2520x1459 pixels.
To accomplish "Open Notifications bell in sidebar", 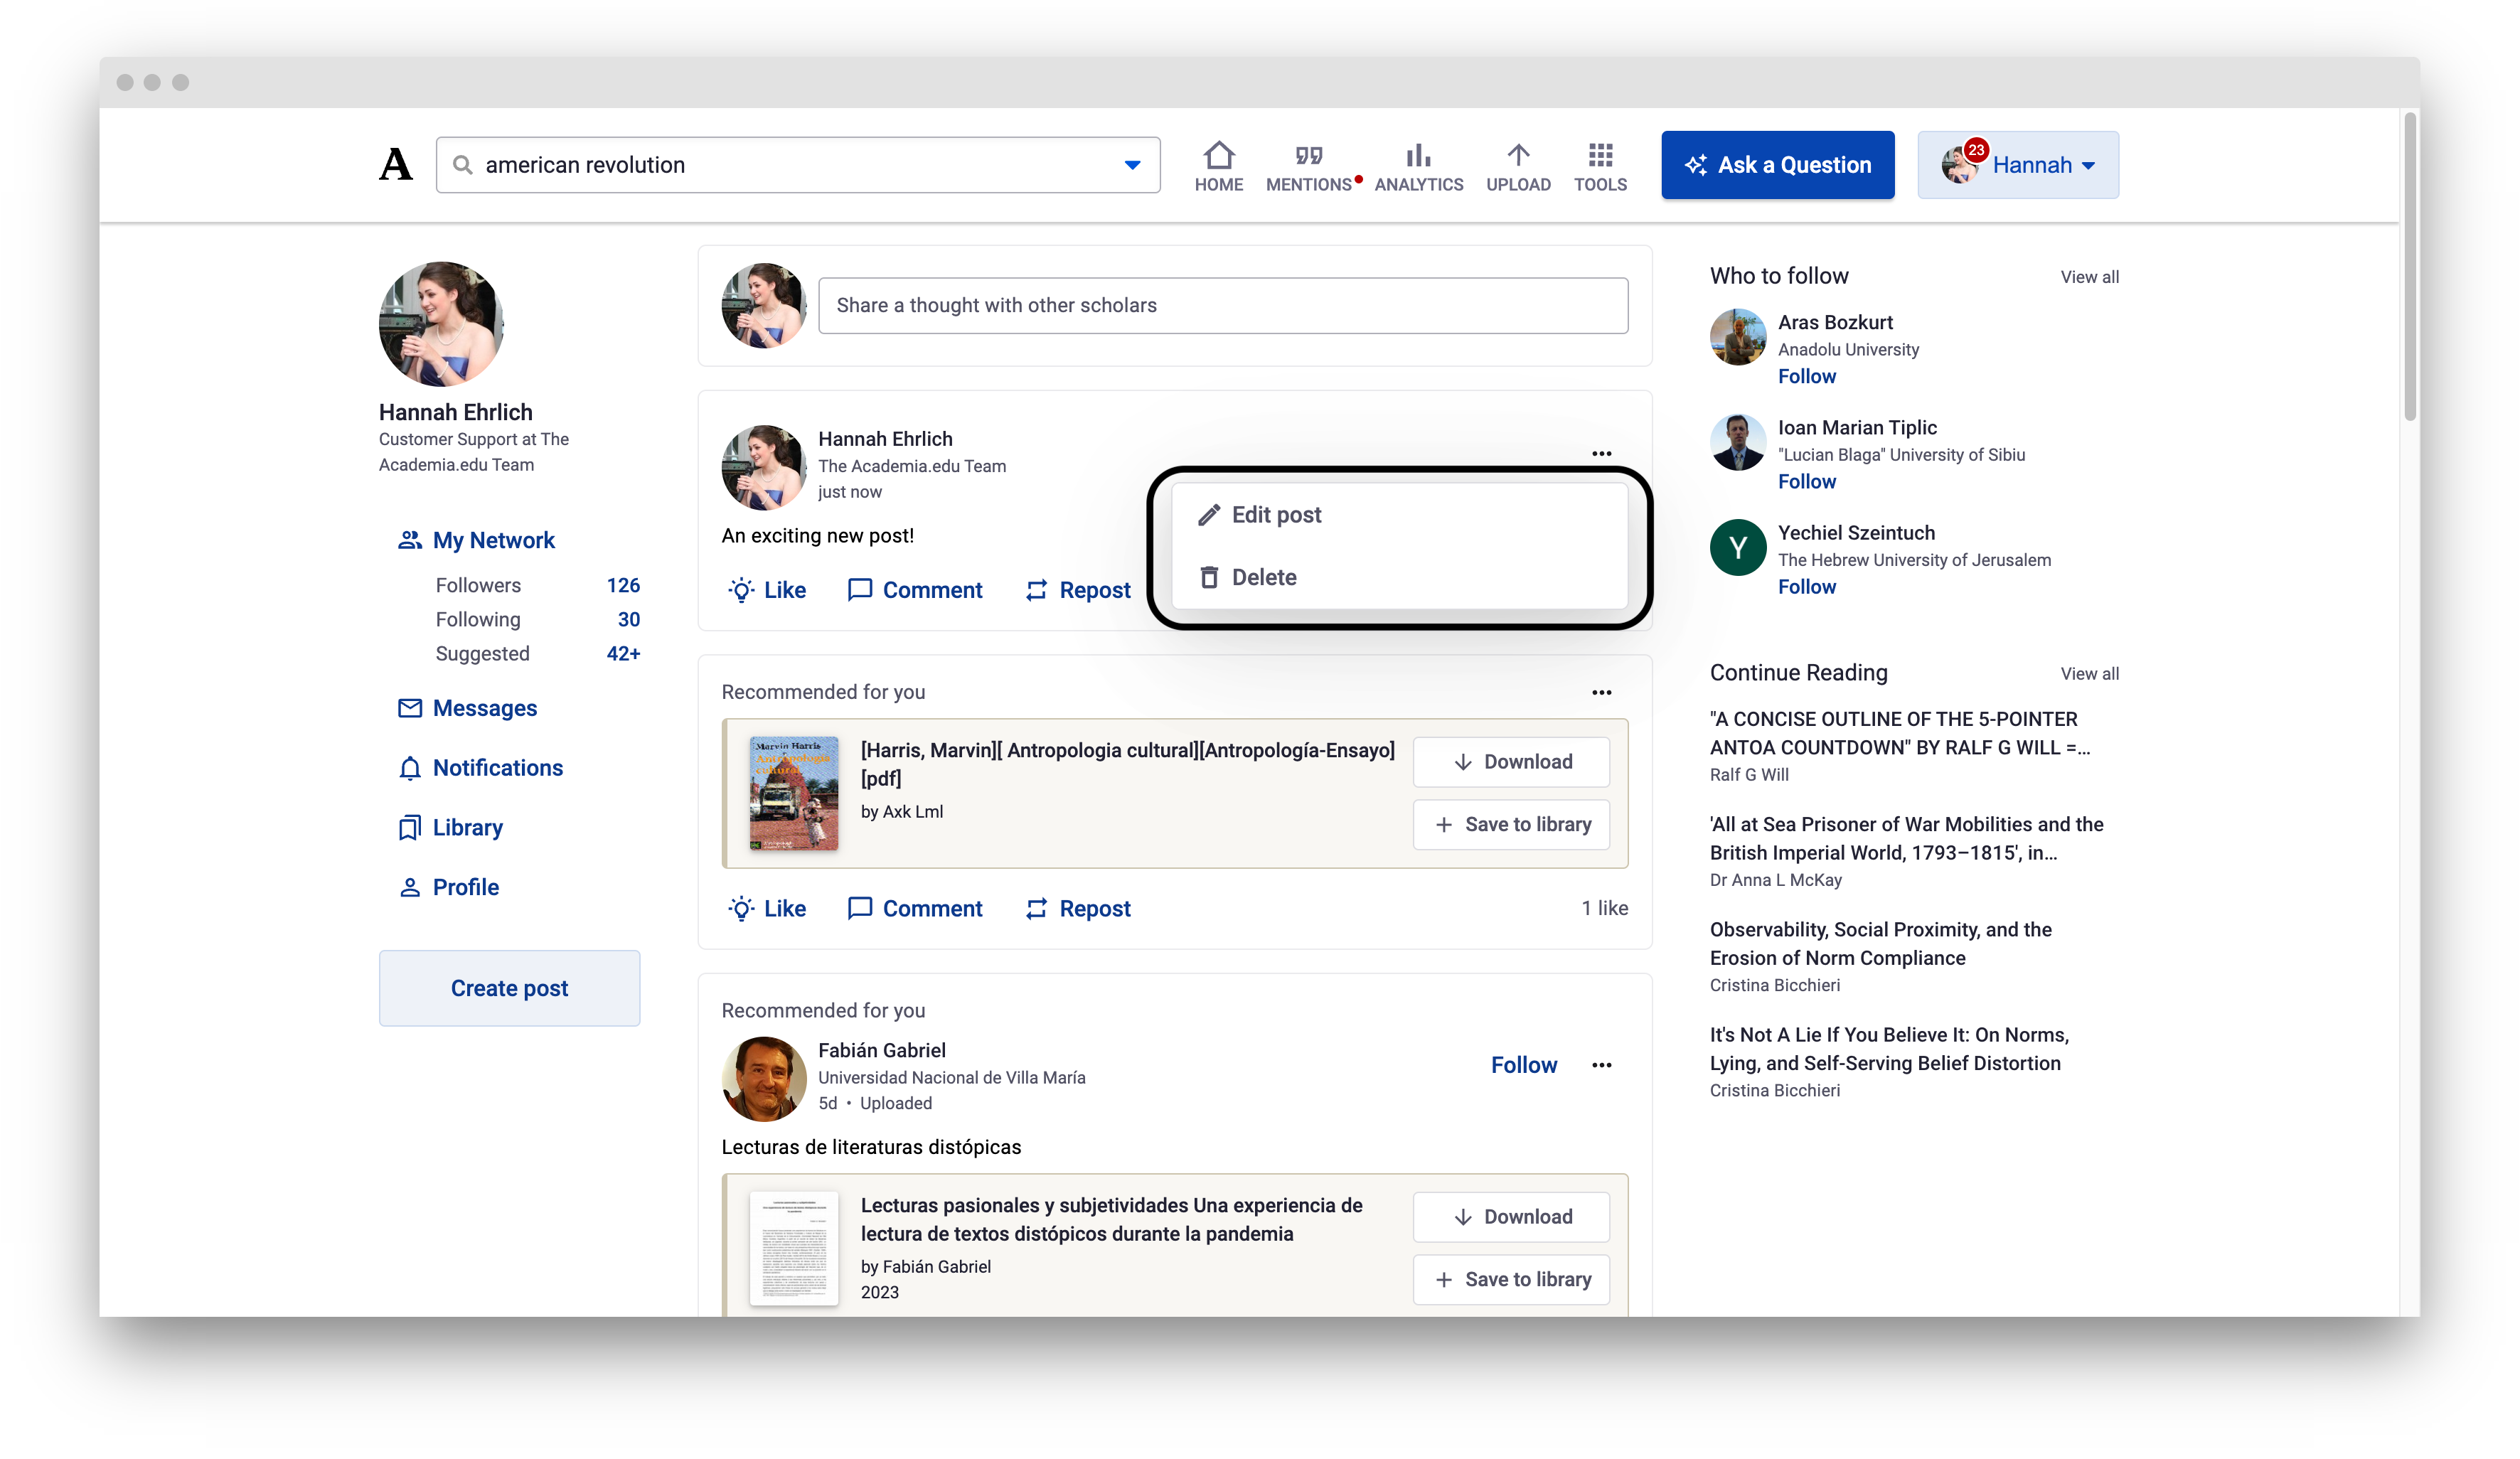I will point(480,768).
